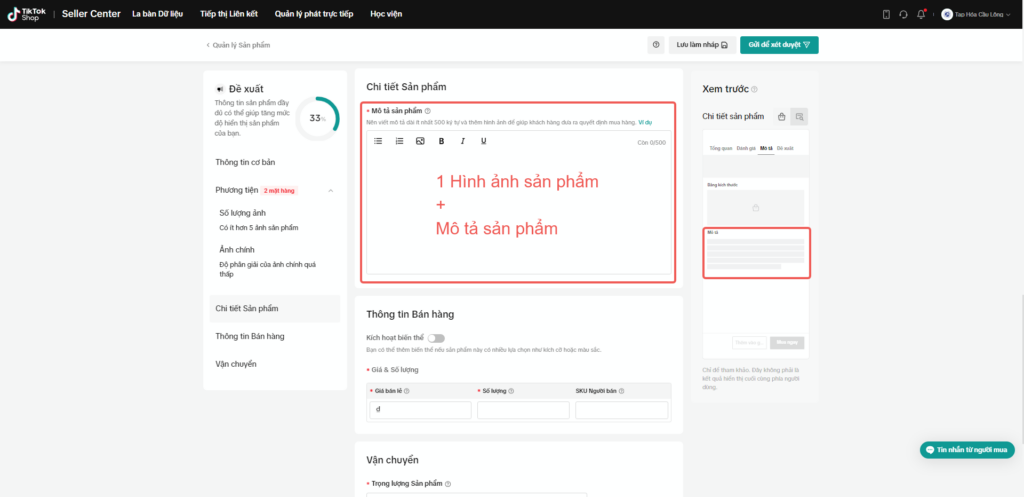Toggle italic formatting in editor

point(462,141)
